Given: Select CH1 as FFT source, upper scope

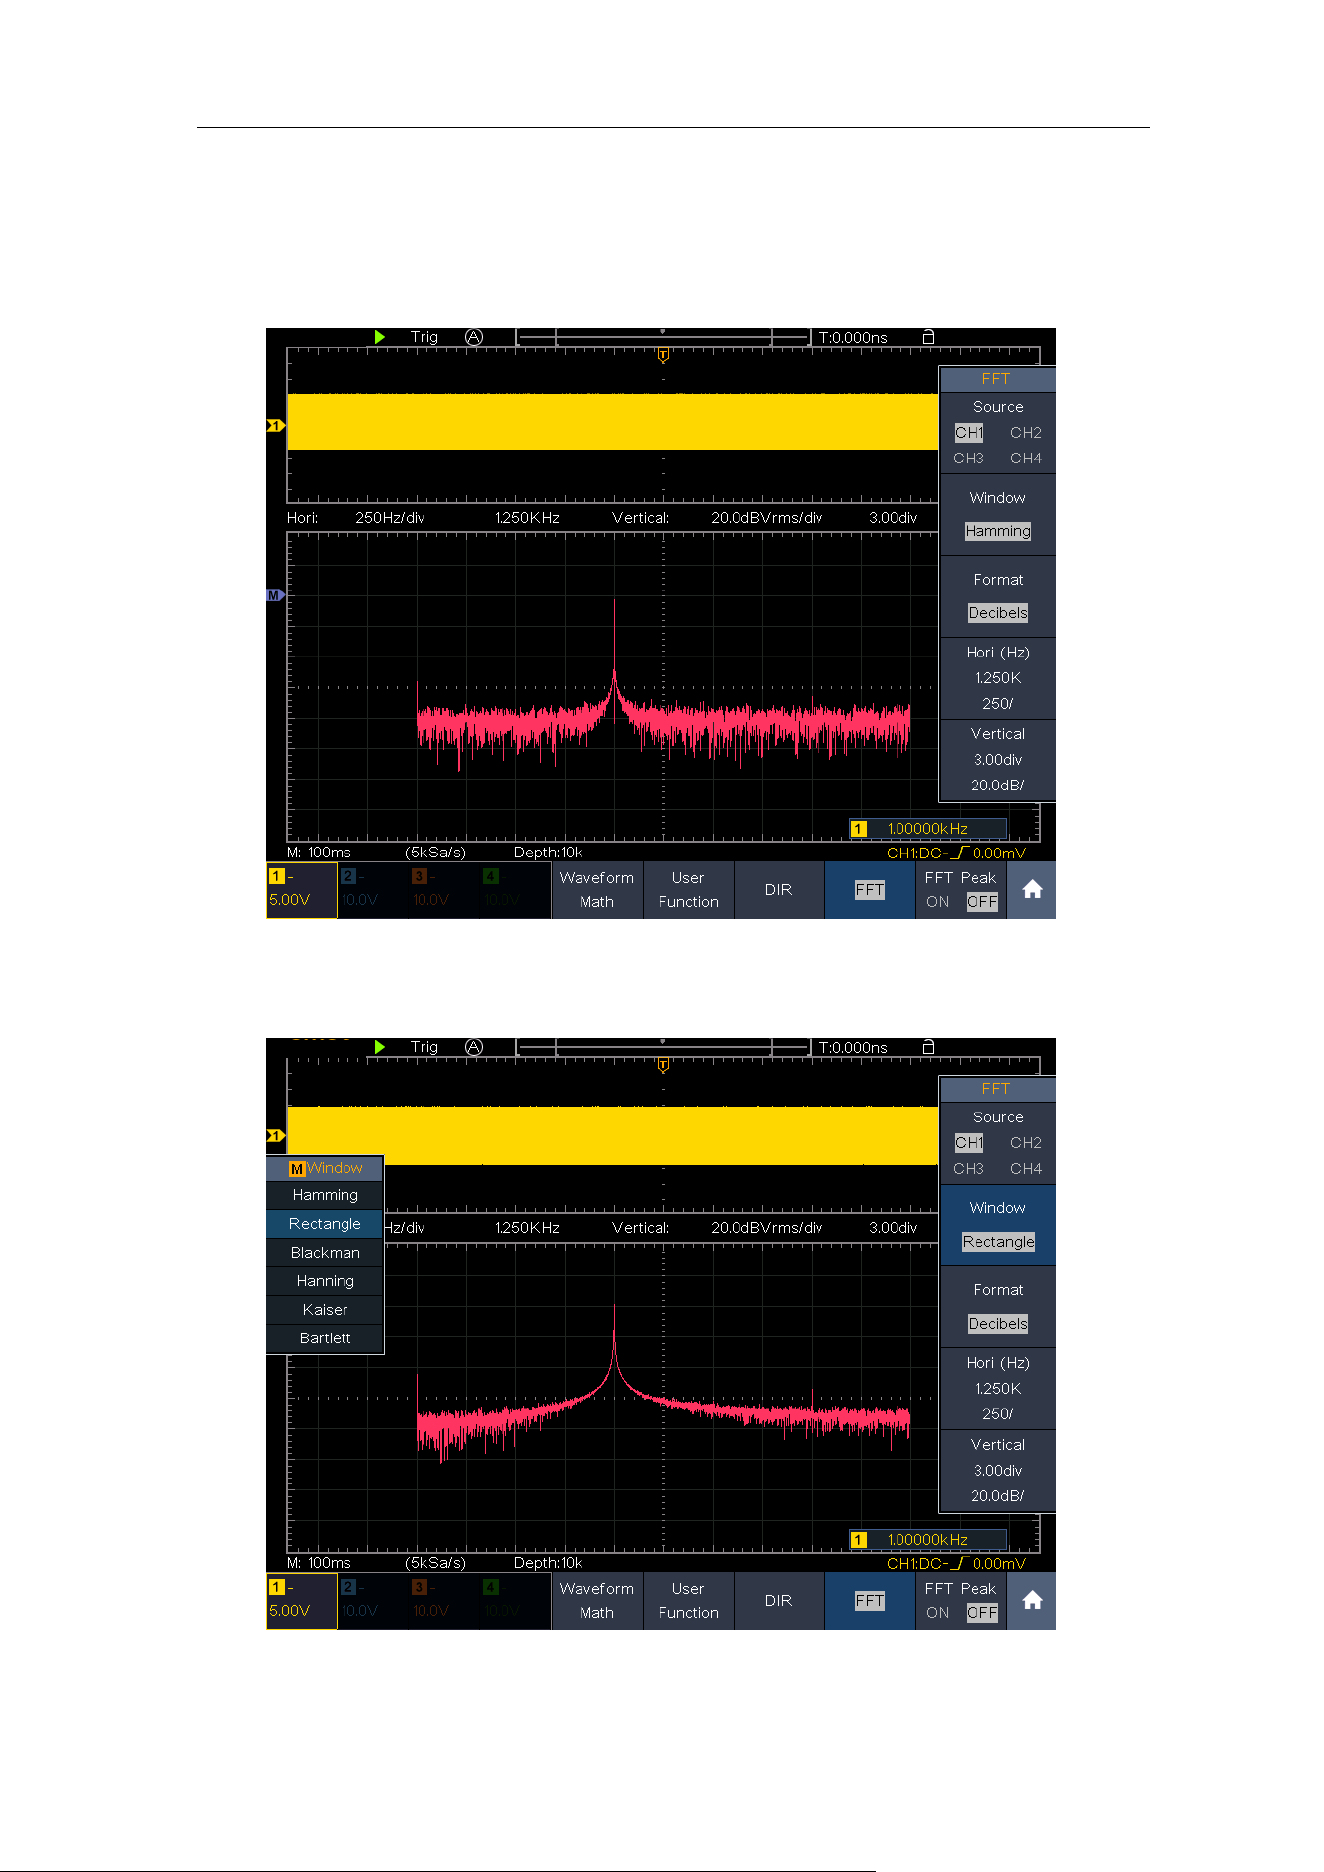Looking at the screenshot, I should pos(969,433).
